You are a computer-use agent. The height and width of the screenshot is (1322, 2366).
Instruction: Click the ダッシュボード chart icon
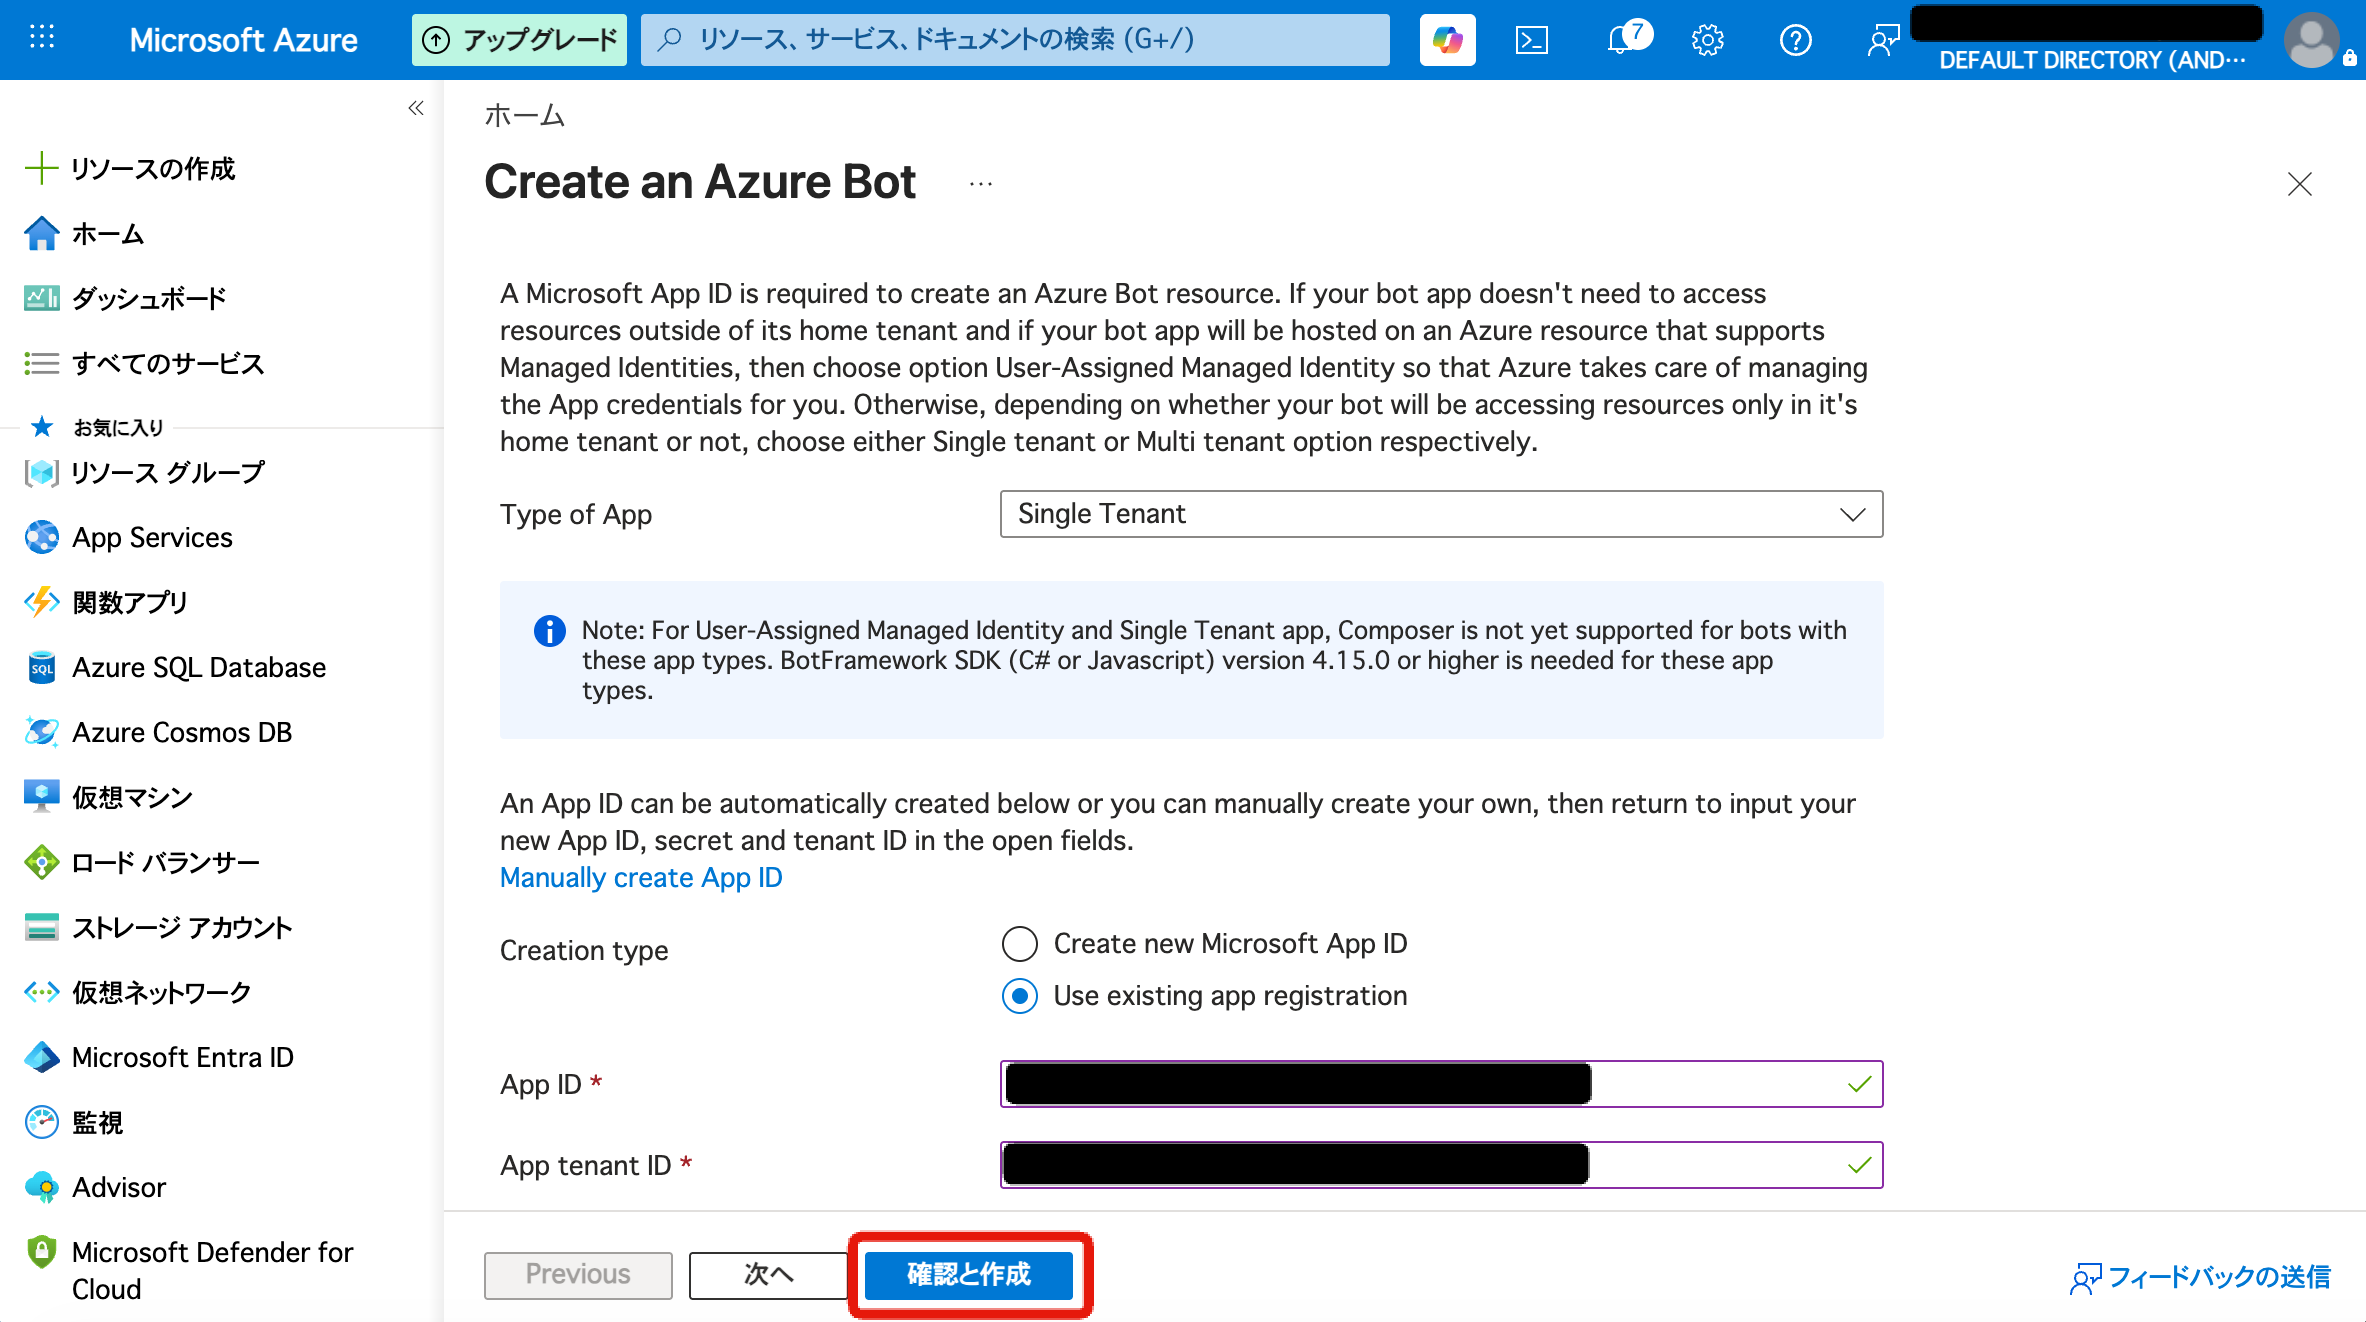coord(41,298)
